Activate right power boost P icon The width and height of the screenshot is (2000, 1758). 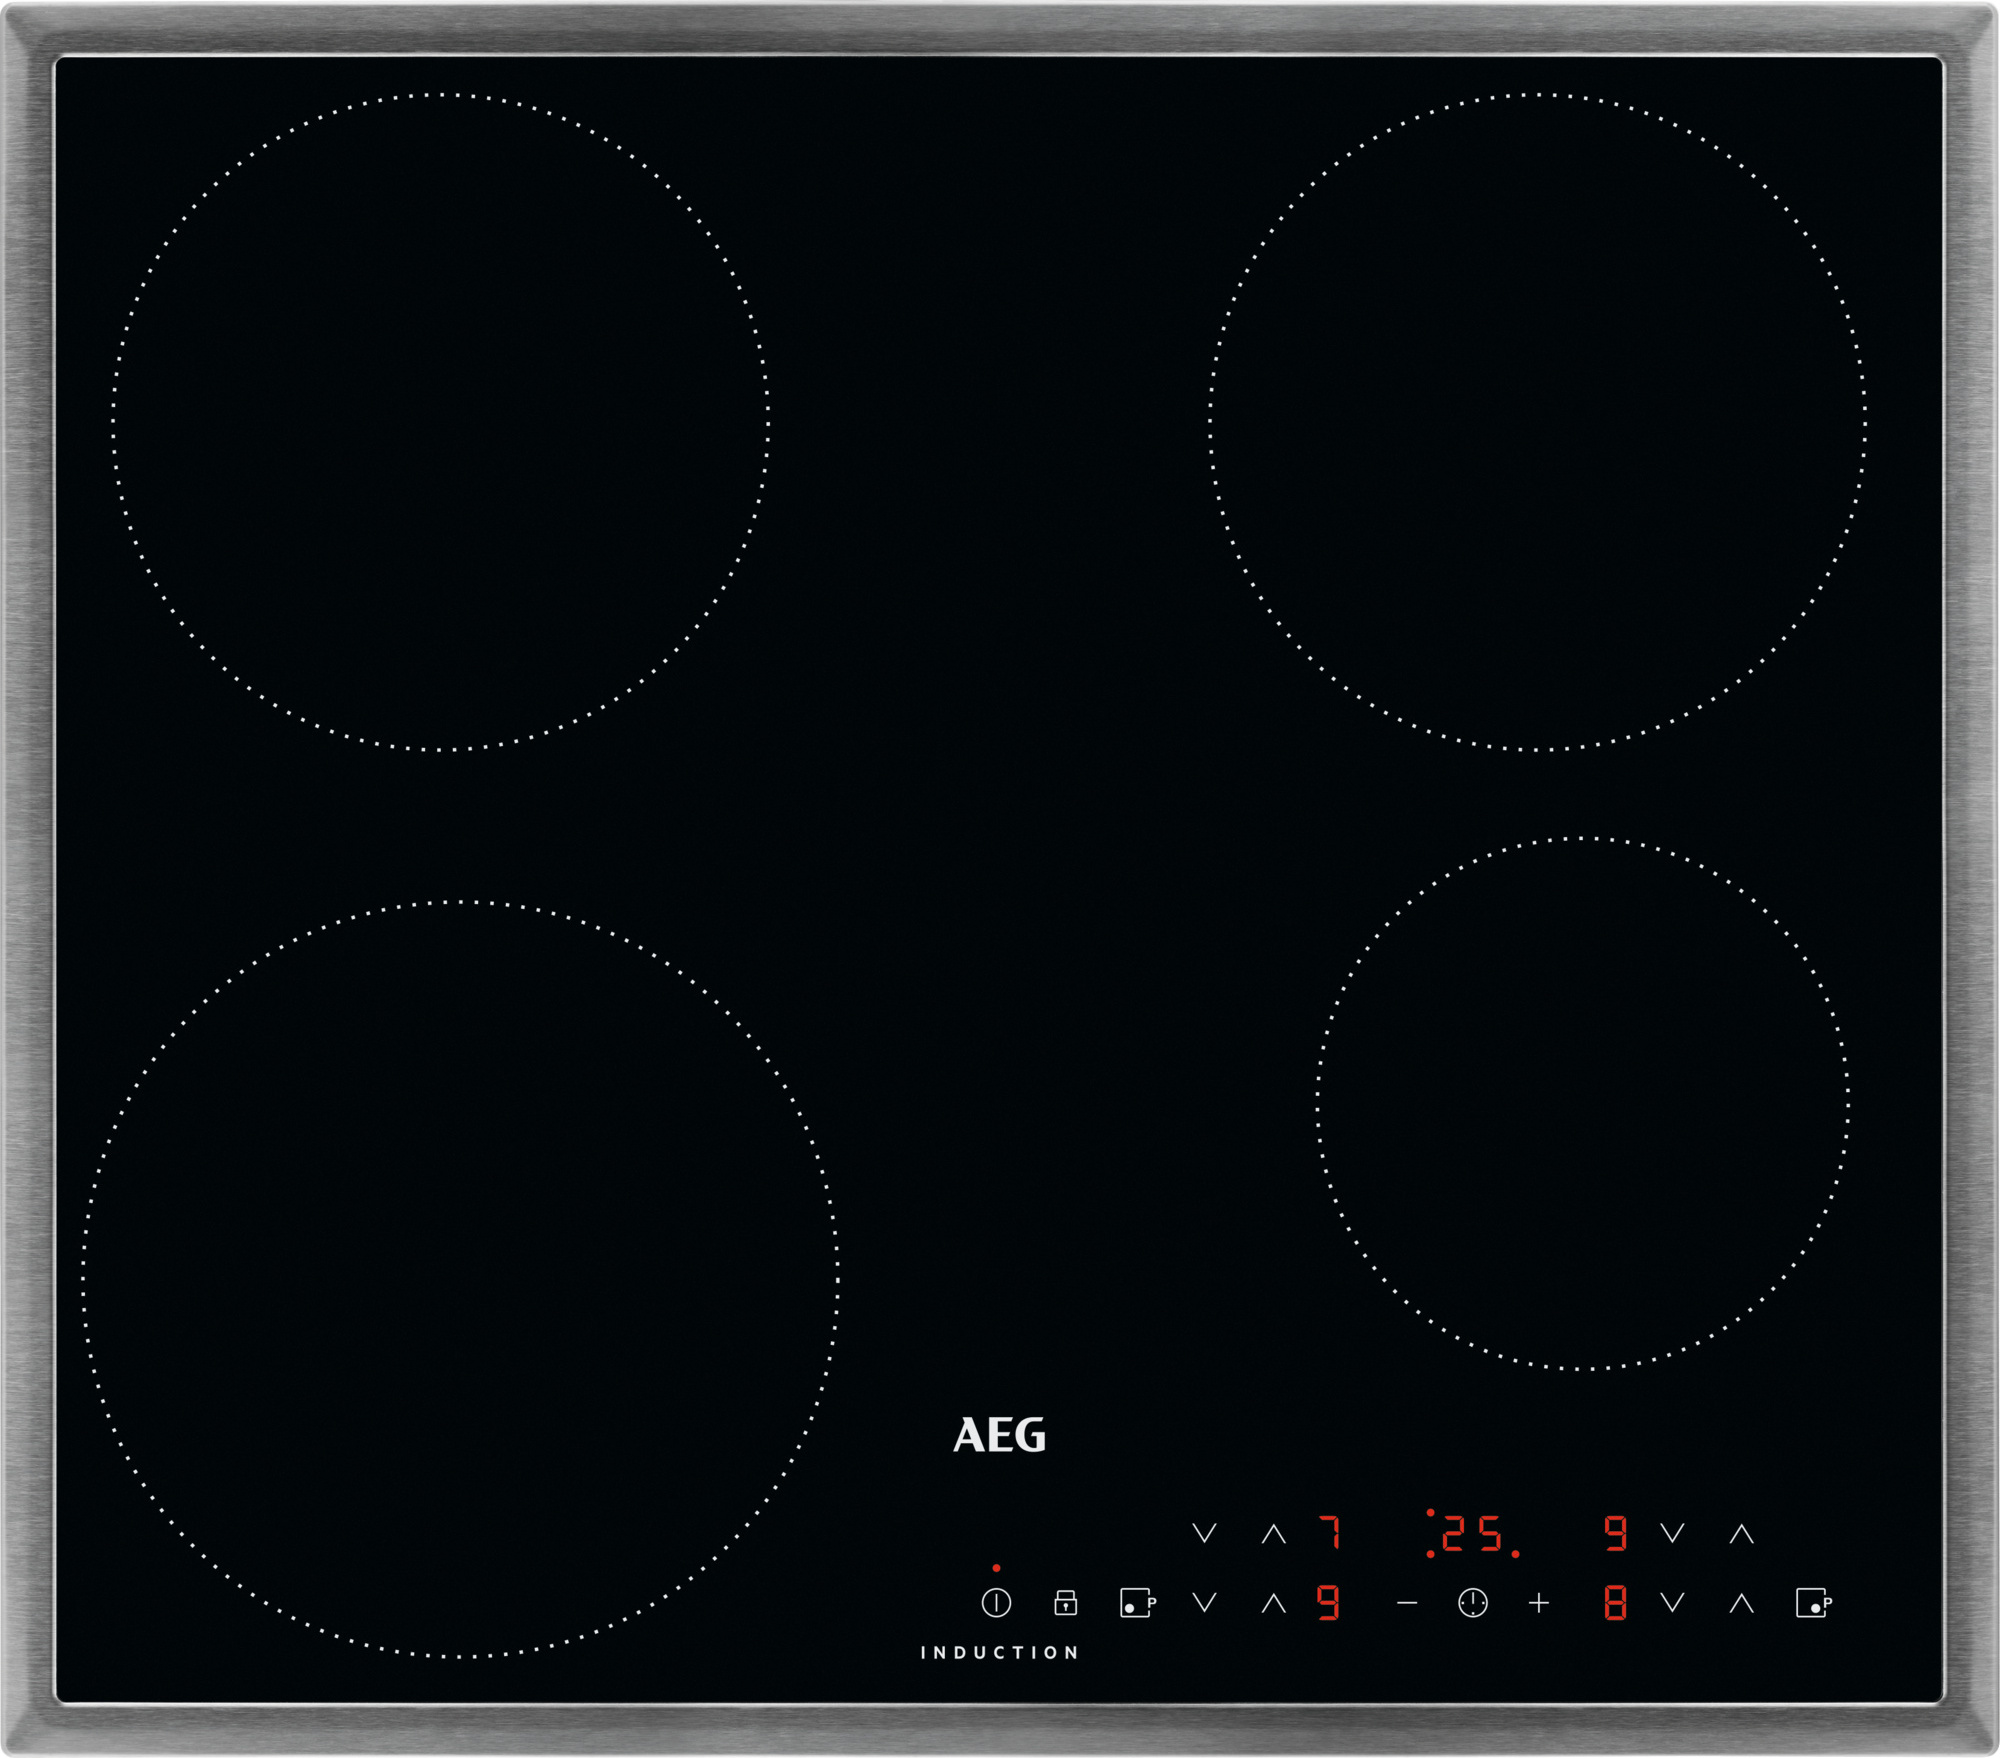(x=1813, y=1603)
